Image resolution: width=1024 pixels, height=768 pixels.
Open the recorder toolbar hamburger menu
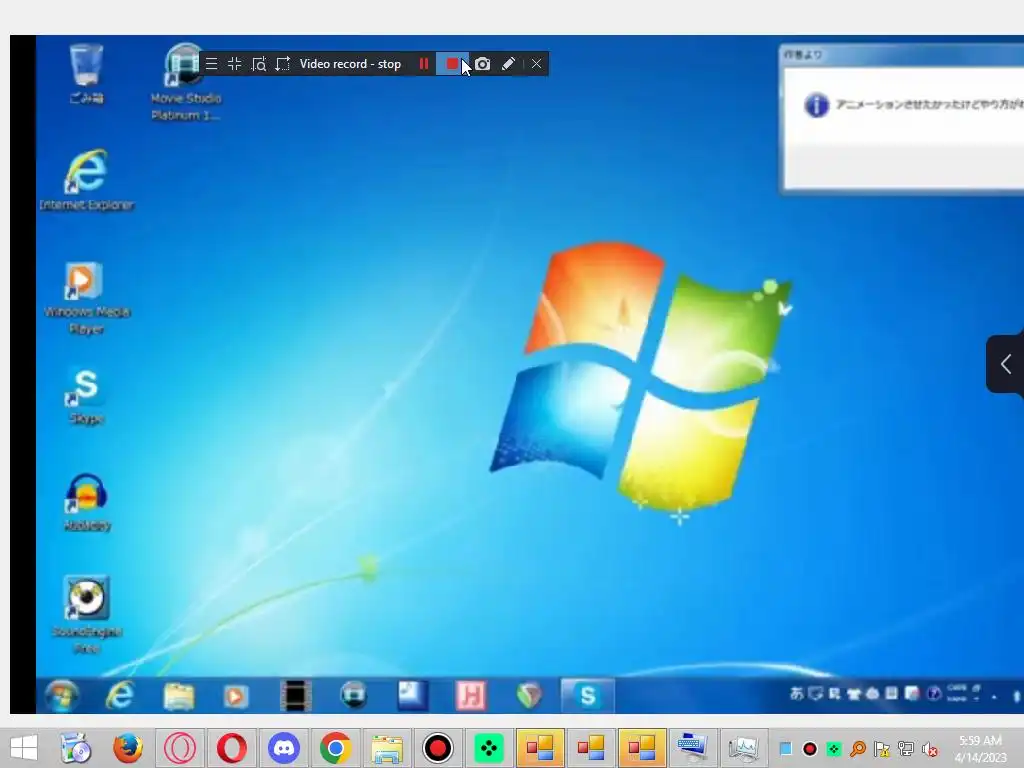[211, 64]
